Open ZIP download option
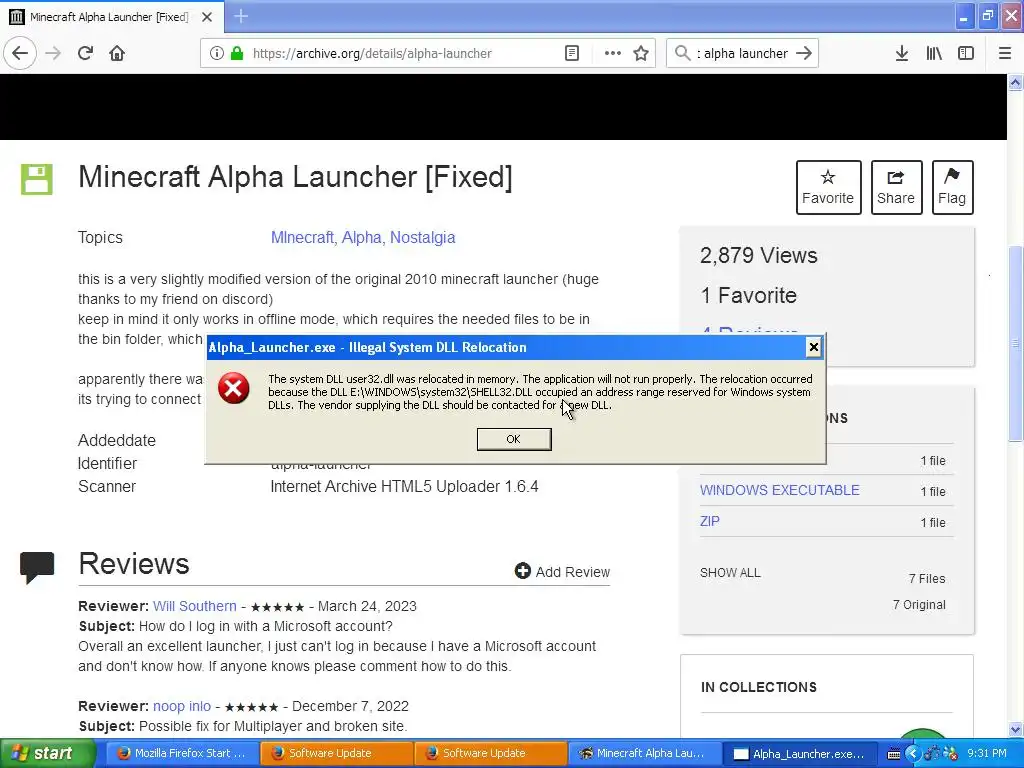This screenshot has height=768, width=1024. pyautogui.click(x=710, y=521)
